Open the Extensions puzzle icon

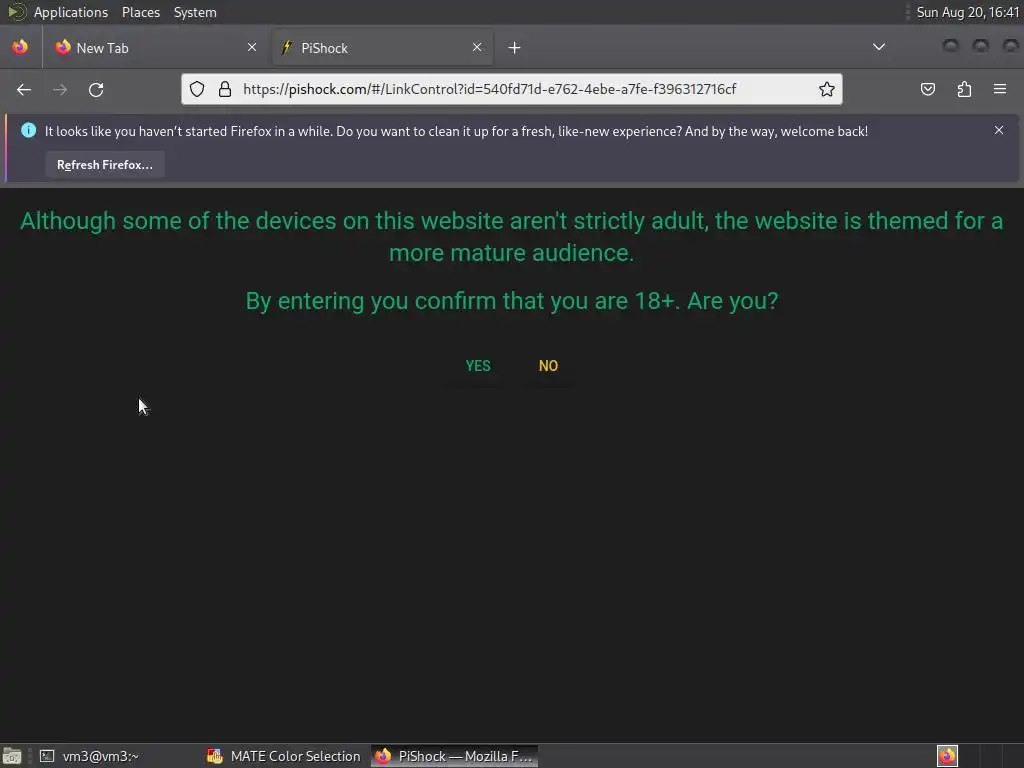point(964,89)
